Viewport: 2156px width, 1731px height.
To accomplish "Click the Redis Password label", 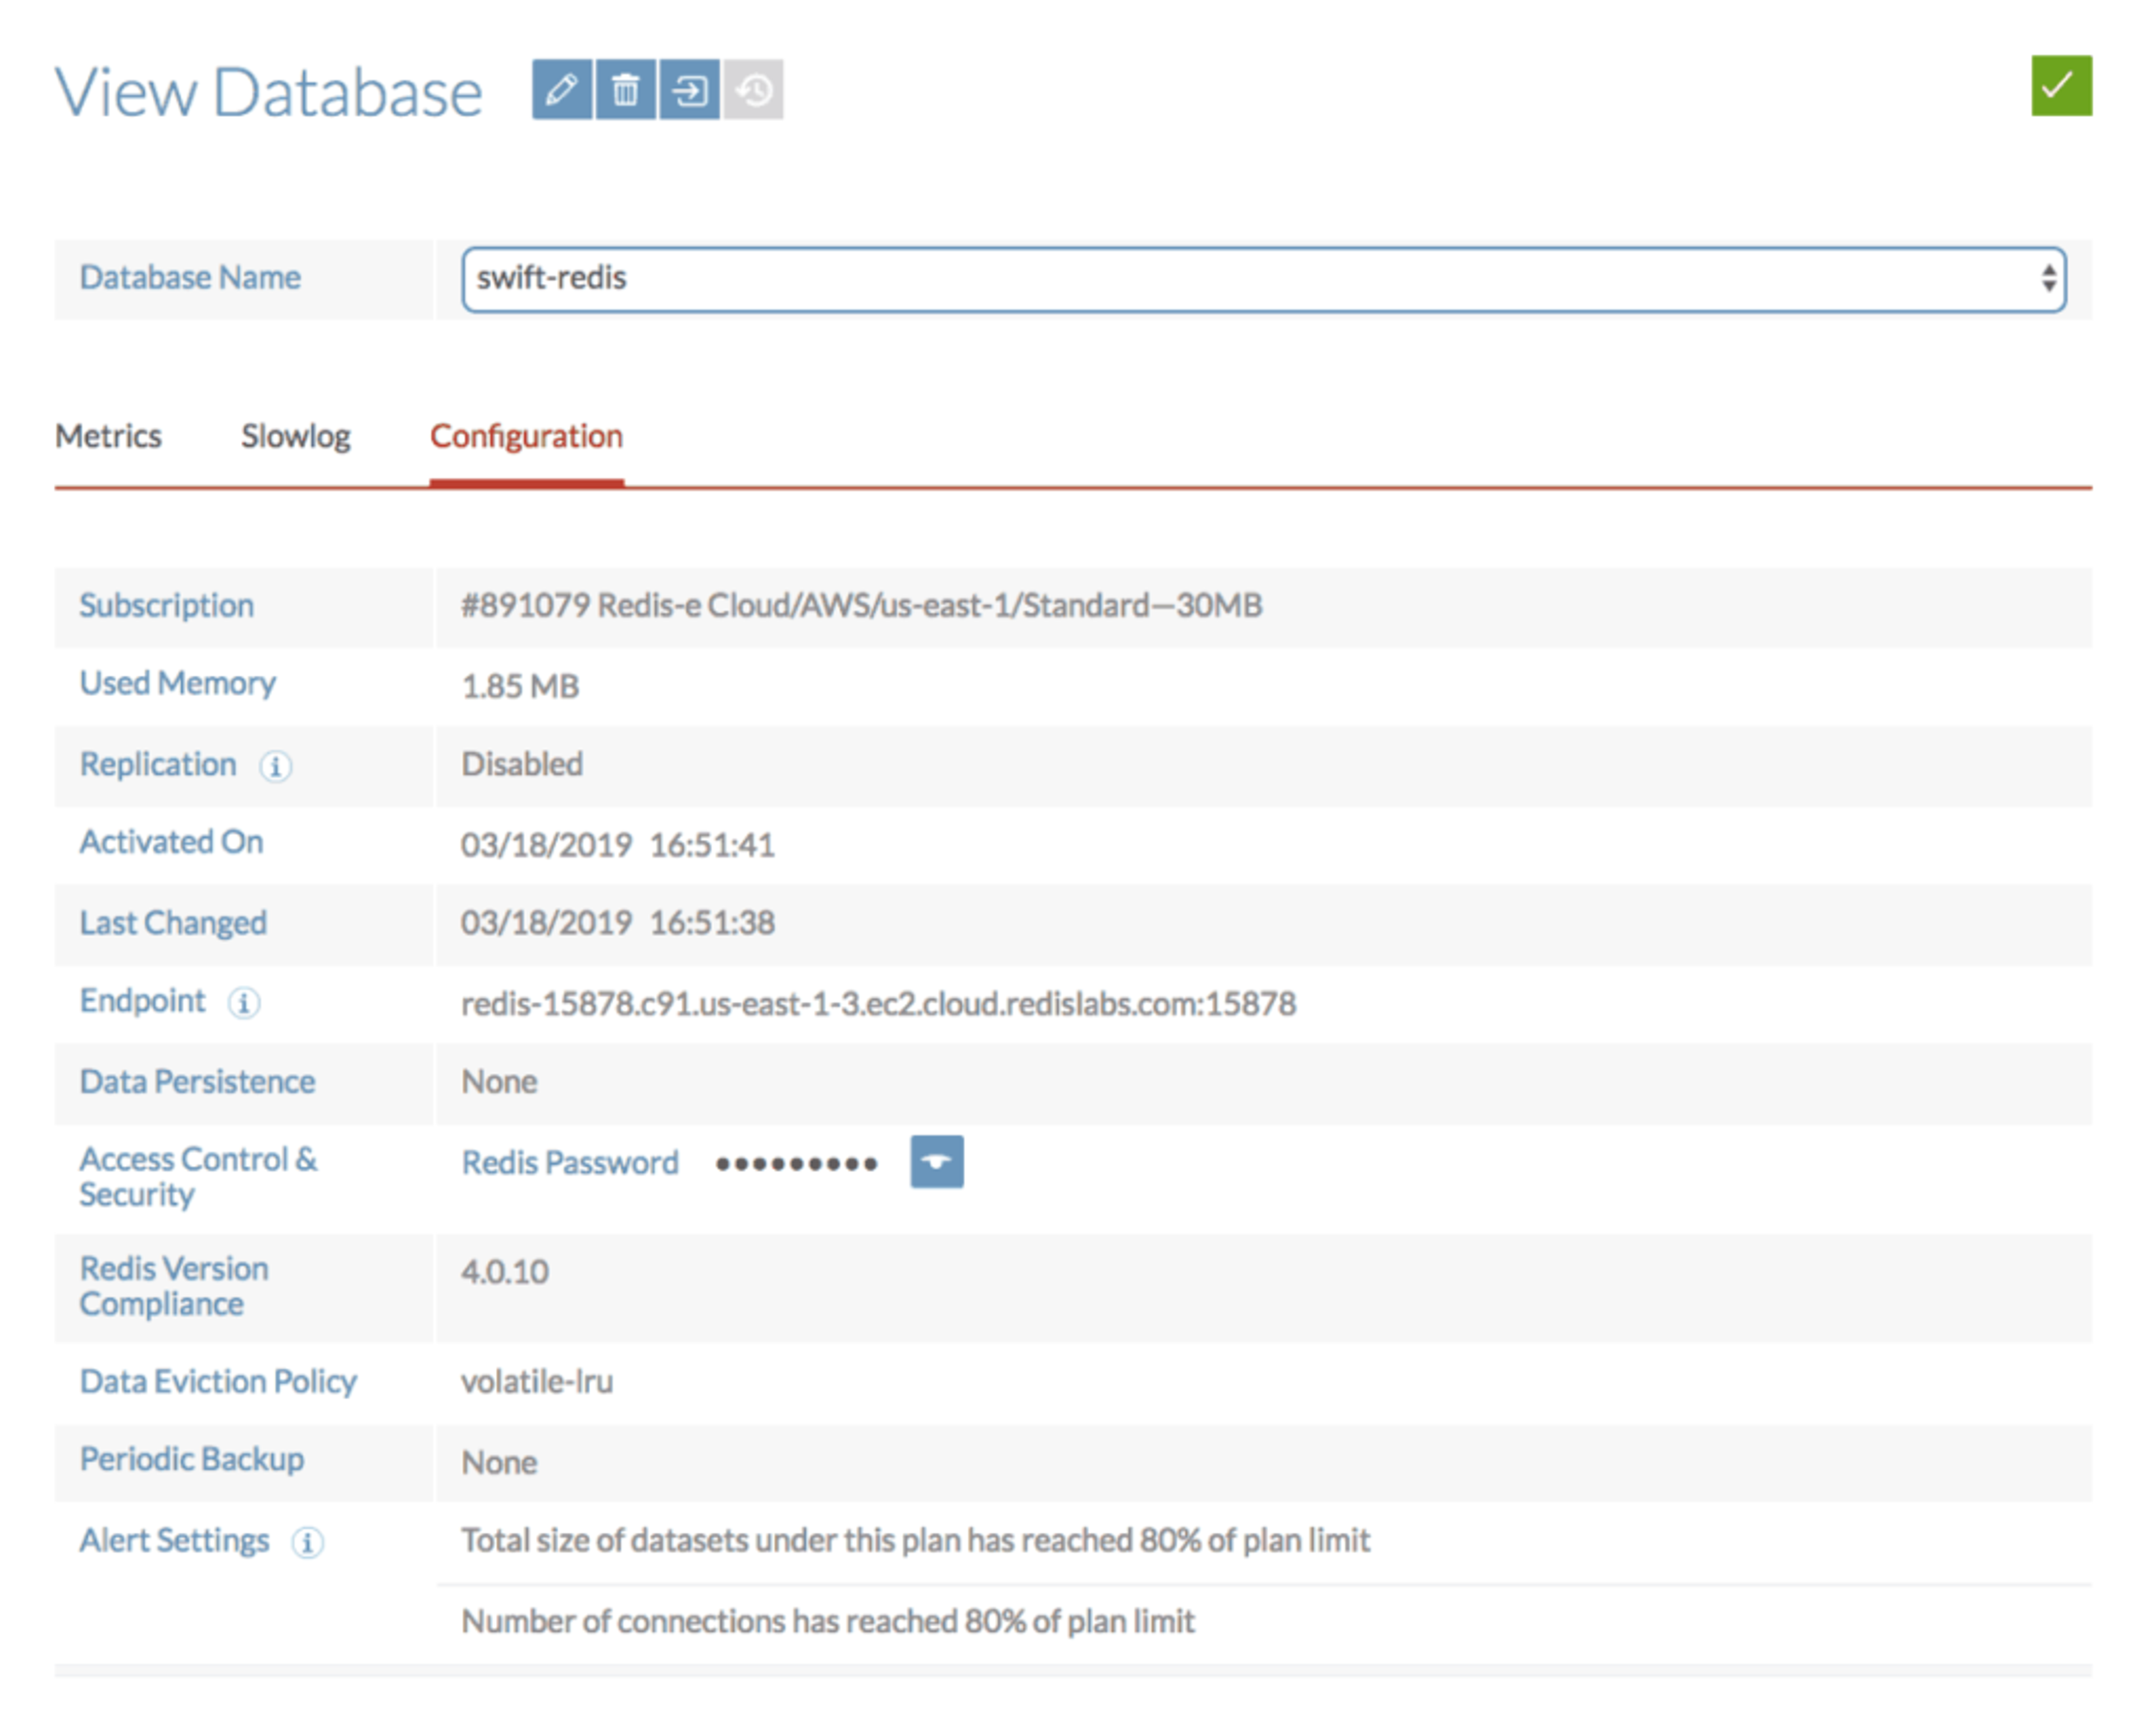I will pos(570,1163).
